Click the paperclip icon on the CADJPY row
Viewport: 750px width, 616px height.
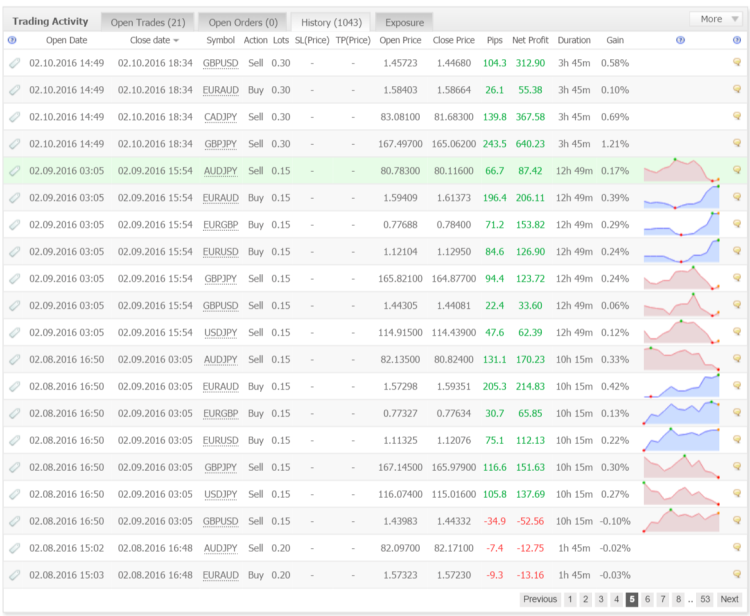(15, 117)
